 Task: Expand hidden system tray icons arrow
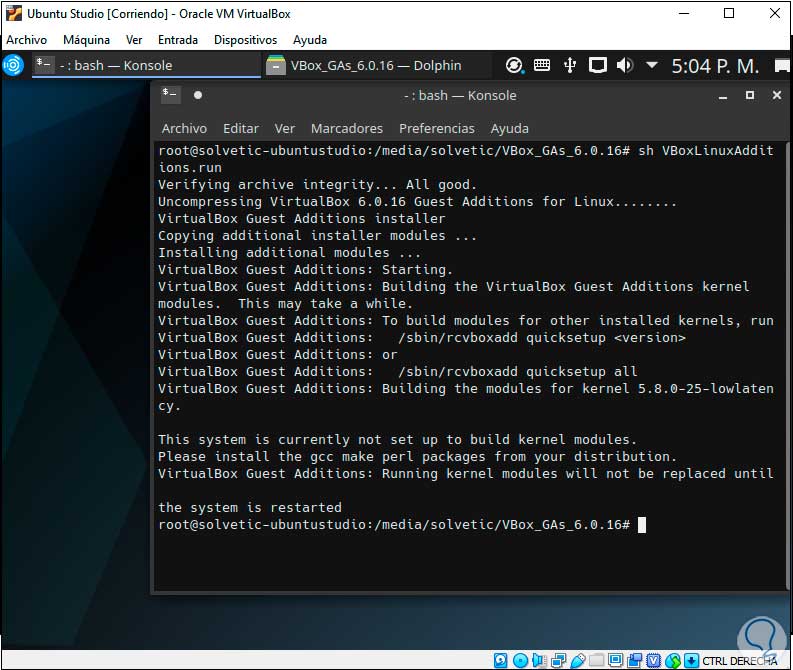click(651, 65)
